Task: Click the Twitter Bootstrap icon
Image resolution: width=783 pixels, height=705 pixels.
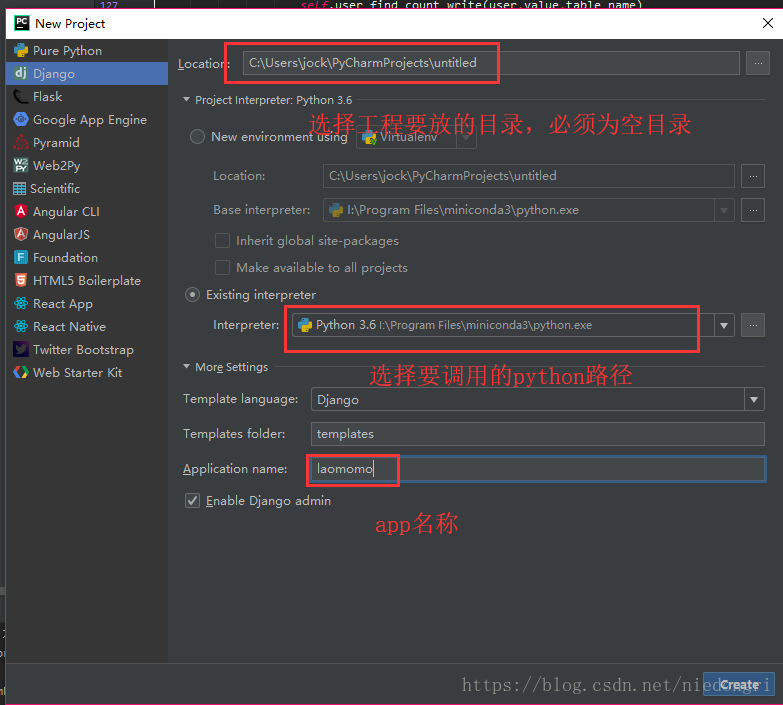Action: pos(20,349)
